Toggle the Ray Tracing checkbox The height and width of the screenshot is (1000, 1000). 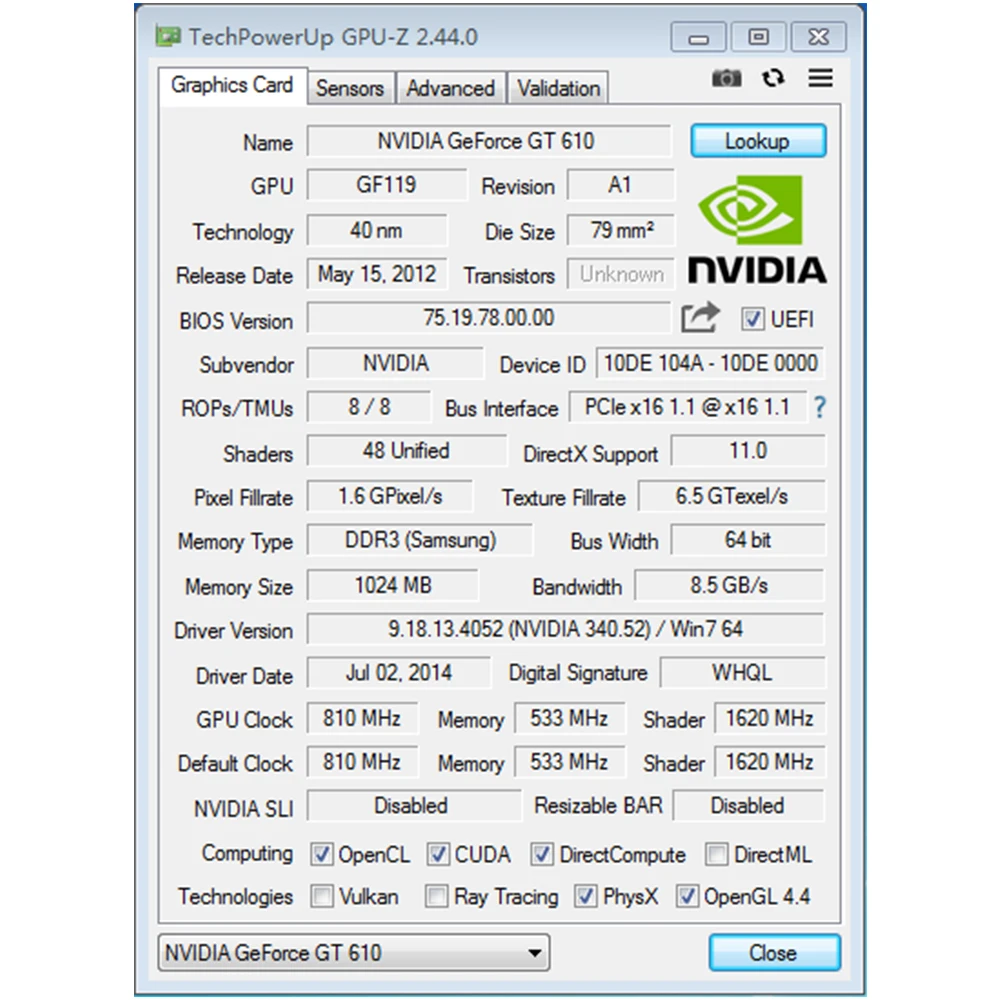(436, 896)
